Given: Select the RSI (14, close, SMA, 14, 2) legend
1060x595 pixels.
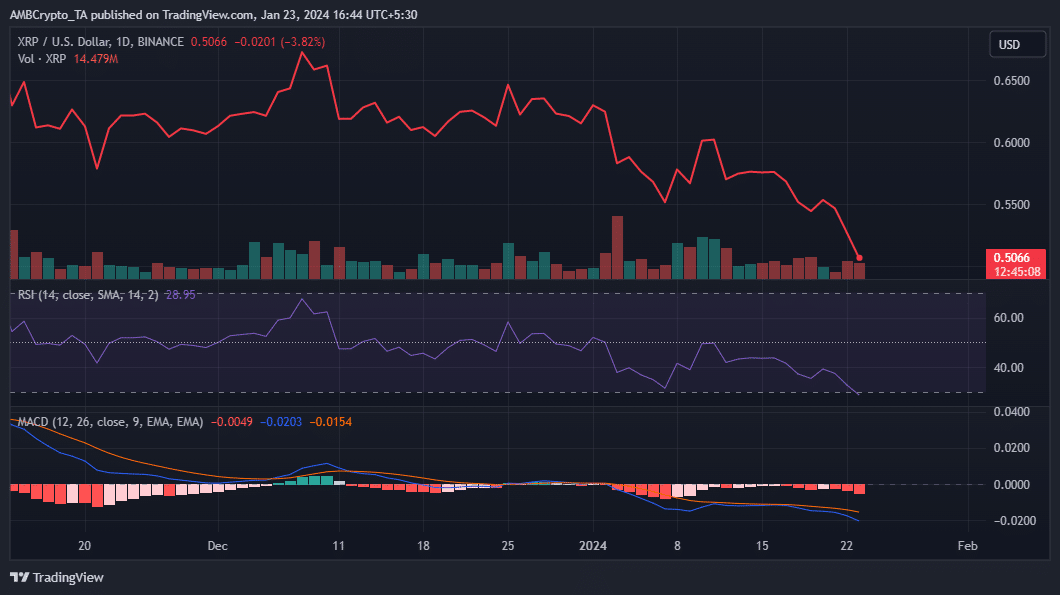Looking at the screenshot, I should [x=88, y=295].
